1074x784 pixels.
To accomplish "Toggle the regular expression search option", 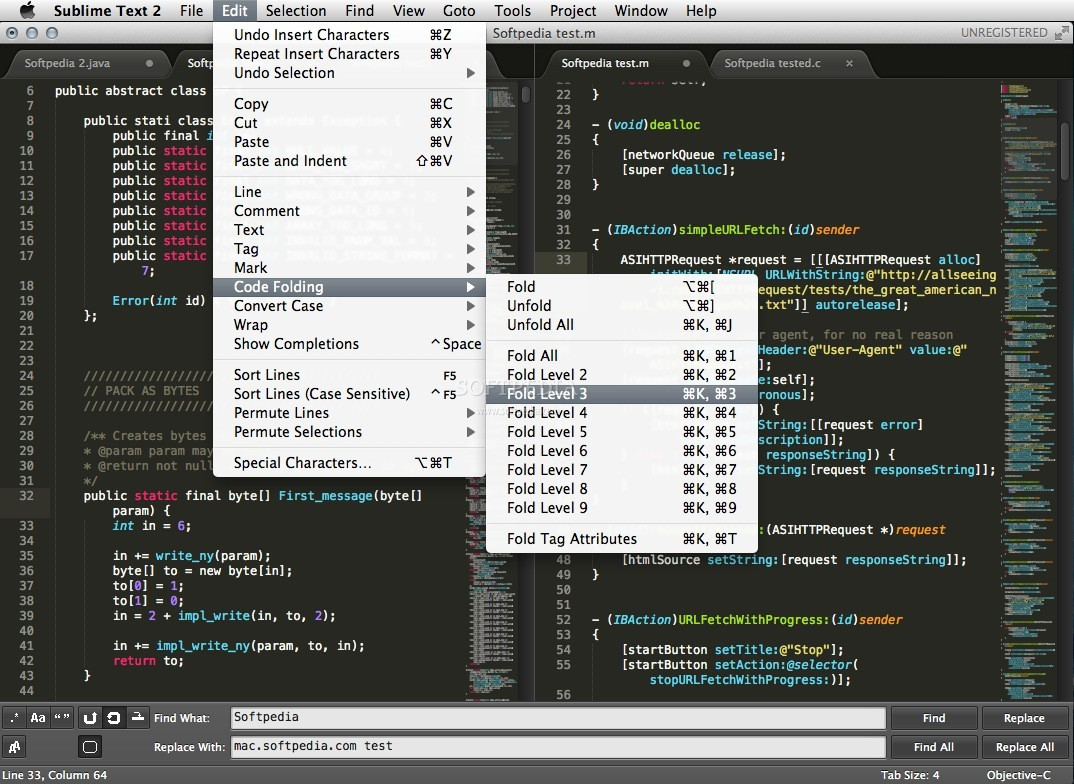I will coord(14,717).
